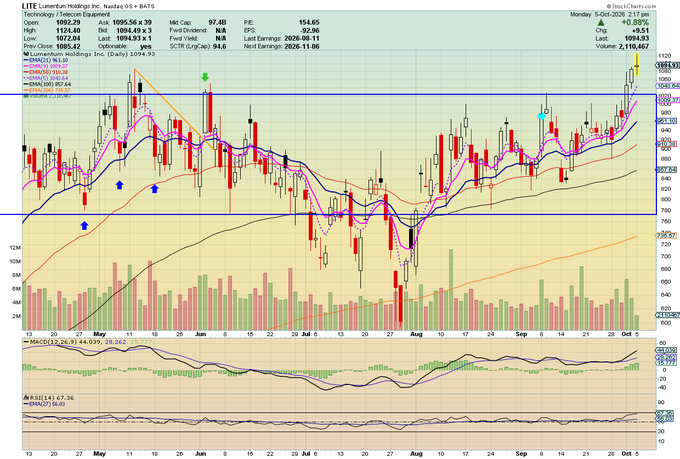This screenshot has width=680, height=459.
Task: Click the P/E value 154.65
Action: pyautogui.click(x=309, y=22)
